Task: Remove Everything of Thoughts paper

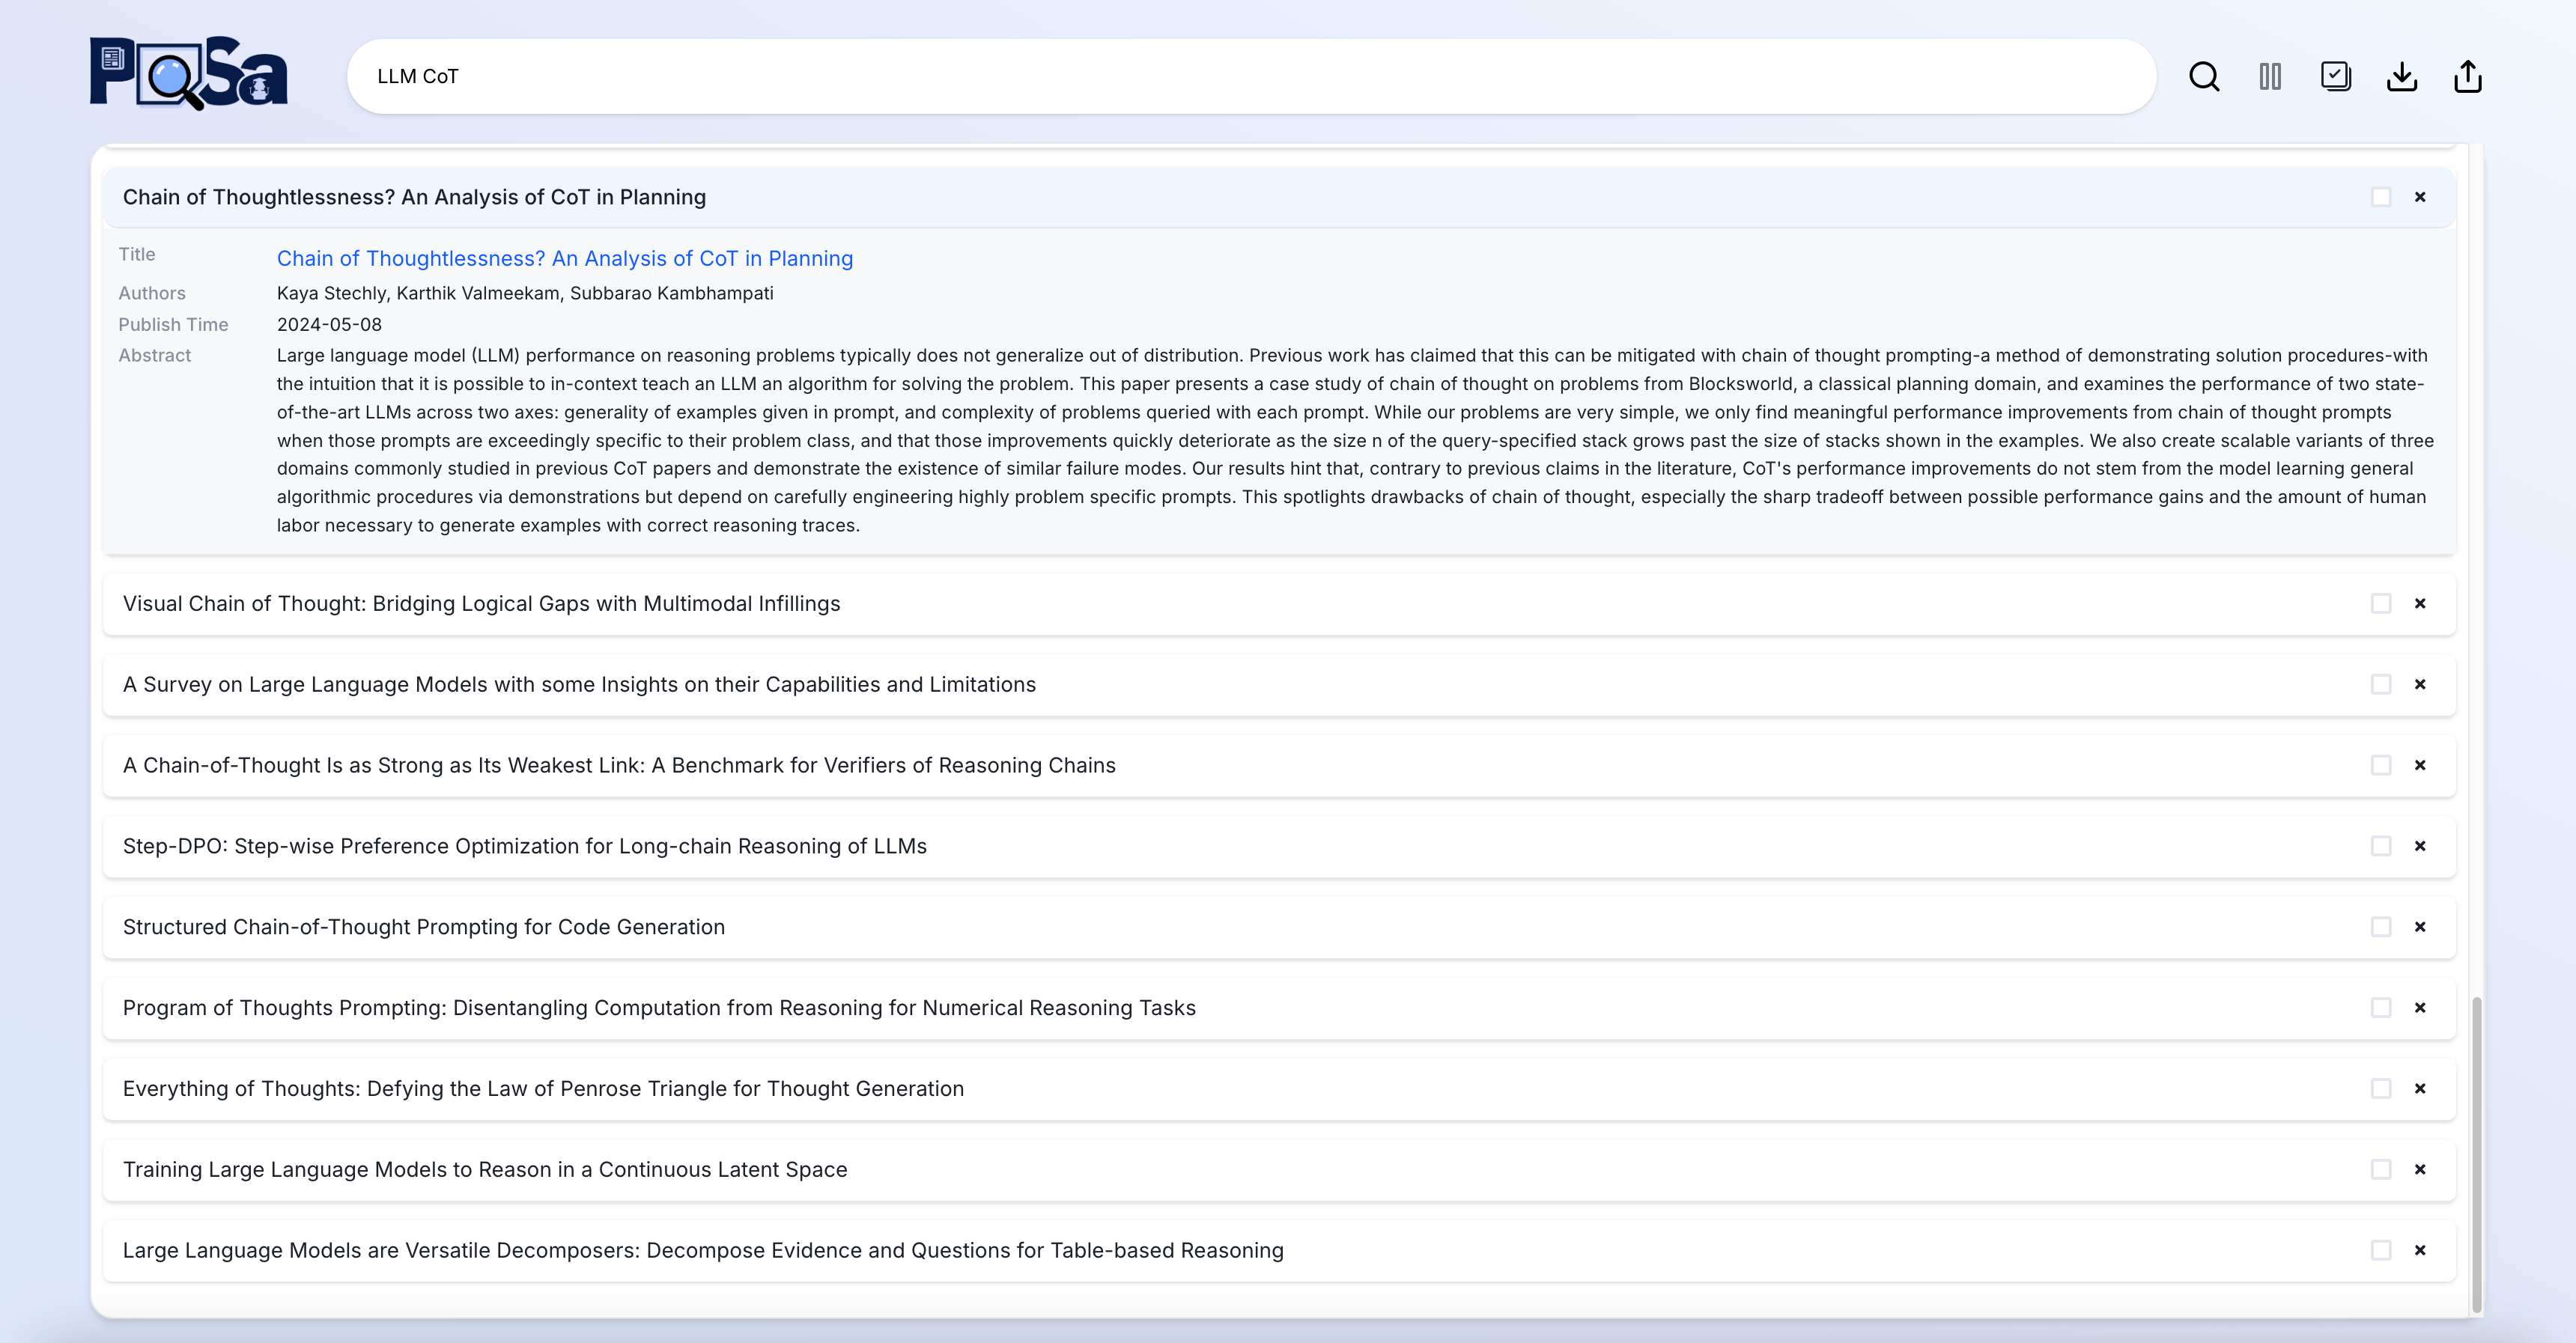Action: (2420, 1088)
